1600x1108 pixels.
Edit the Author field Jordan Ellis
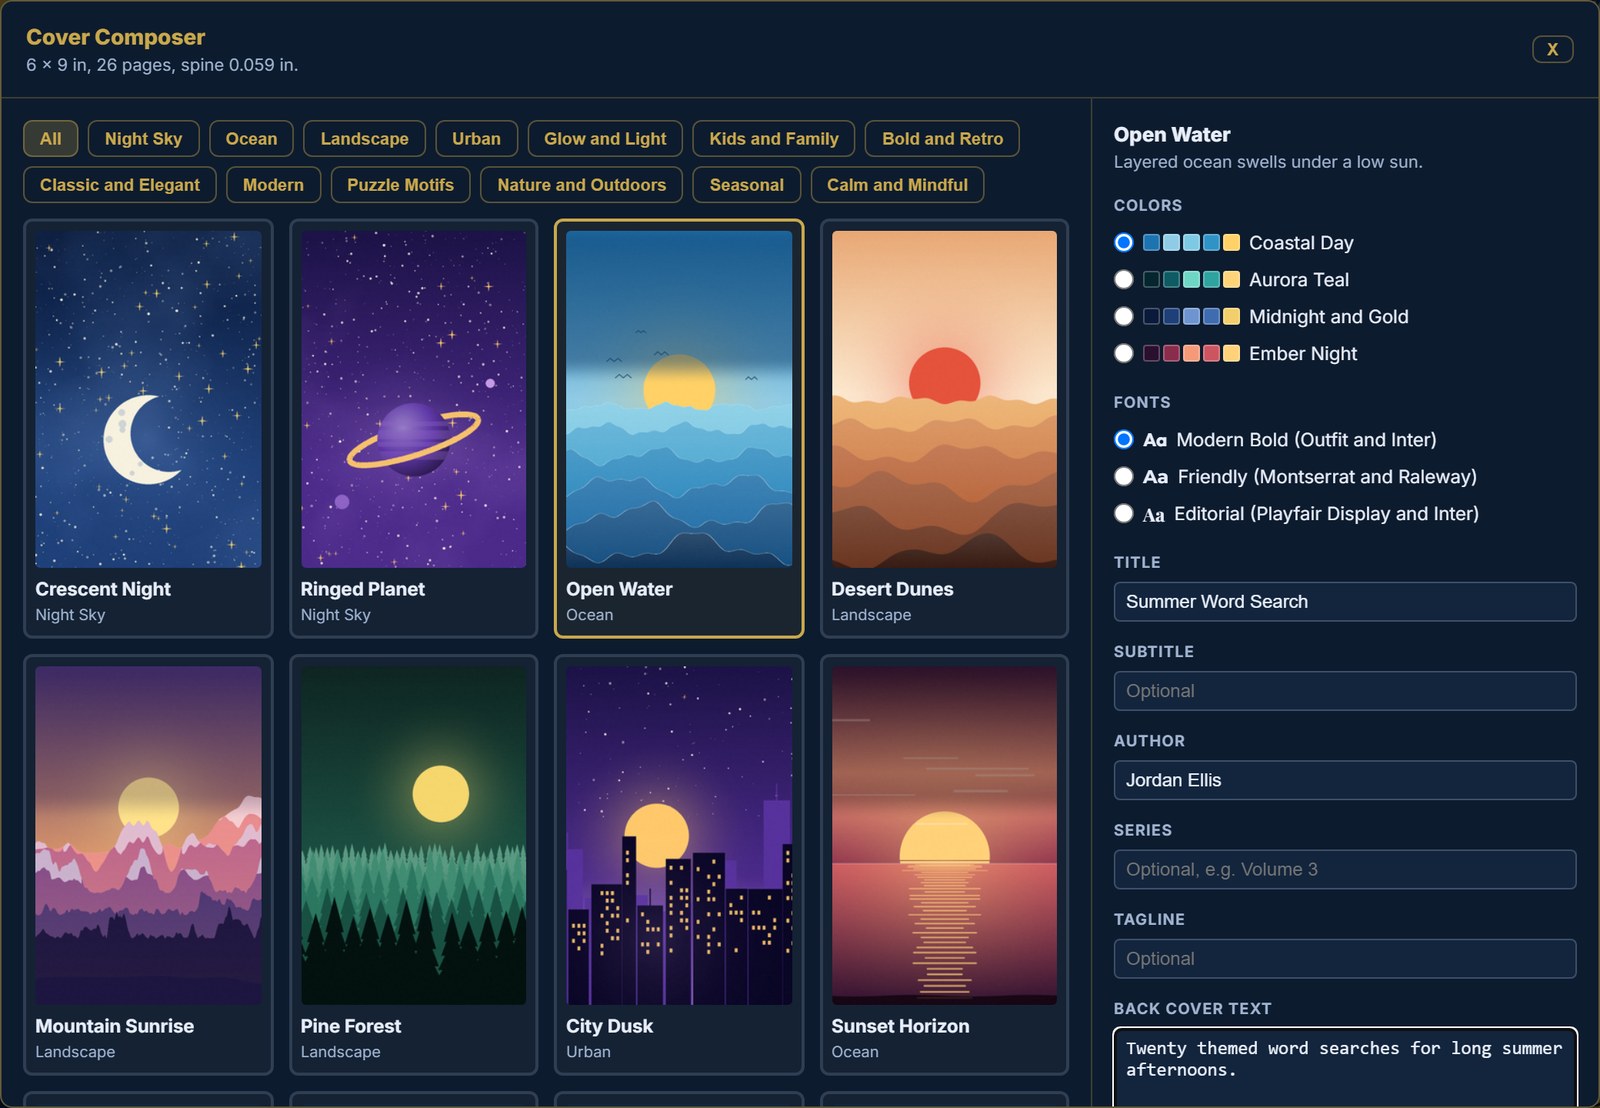(1345, 780)
